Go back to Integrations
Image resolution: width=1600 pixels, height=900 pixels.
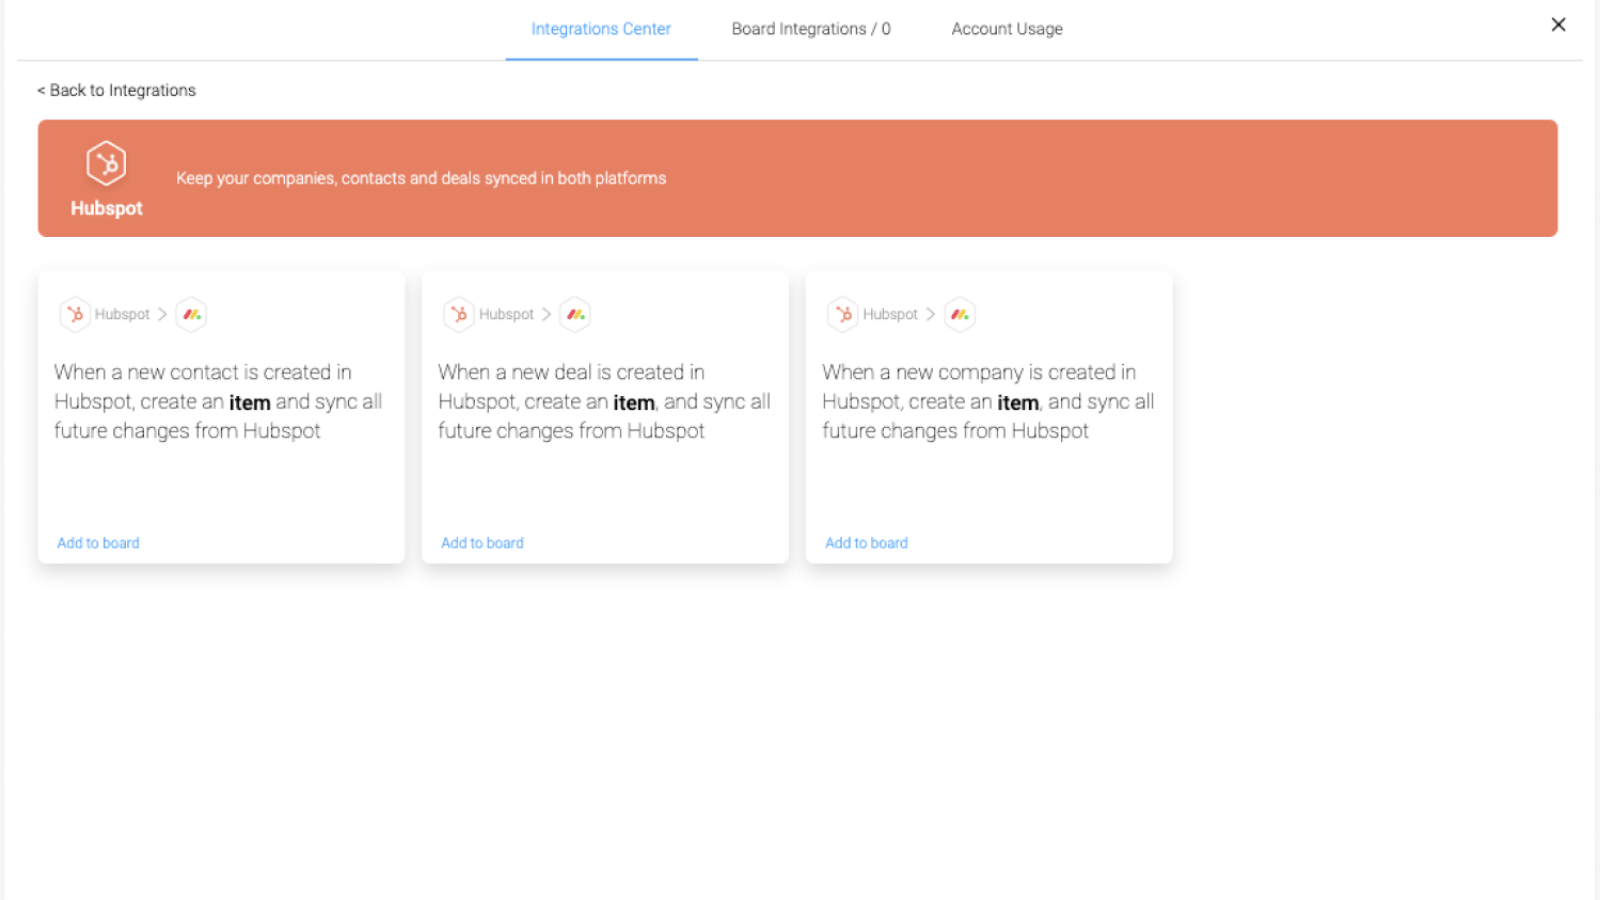pos(117,90)
